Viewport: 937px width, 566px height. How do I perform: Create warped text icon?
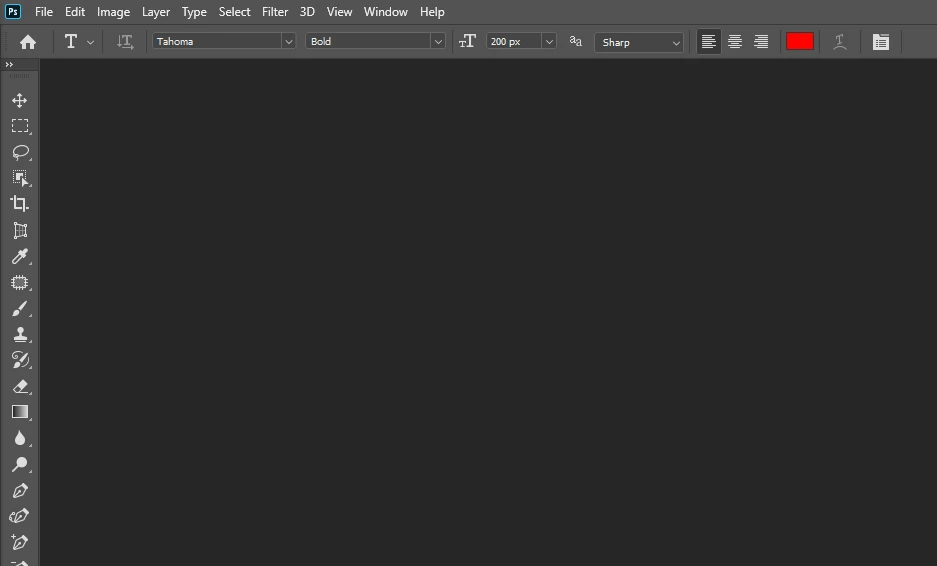click(840, 42)
